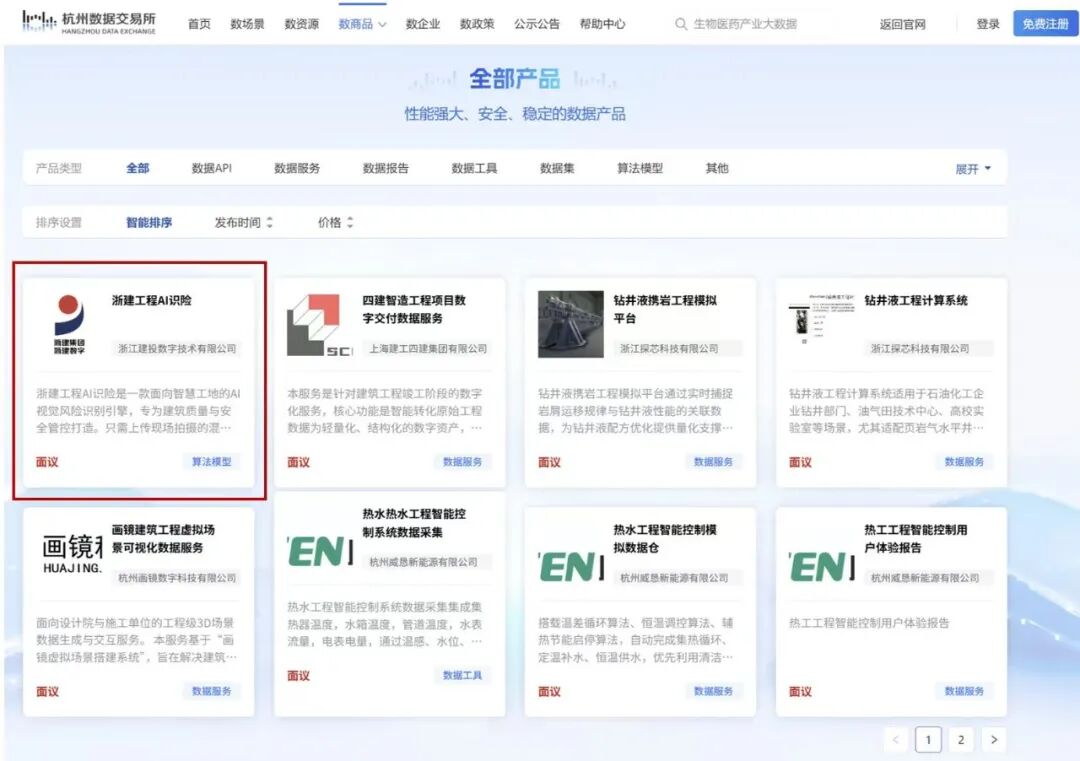Open 画镜建筑工程虚拟场景可视化数据服务 title

(x=163, y=539)
